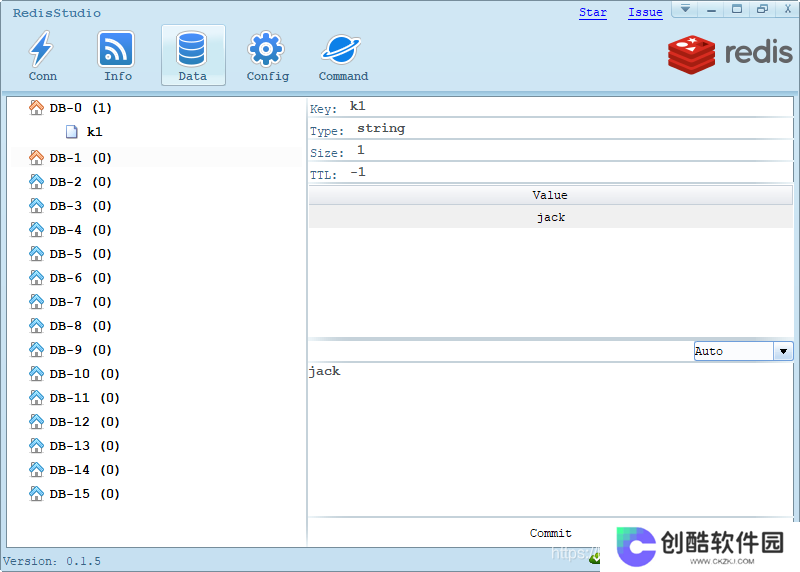
Task: Switch to the Info tab label
Action: coord(118,76)
